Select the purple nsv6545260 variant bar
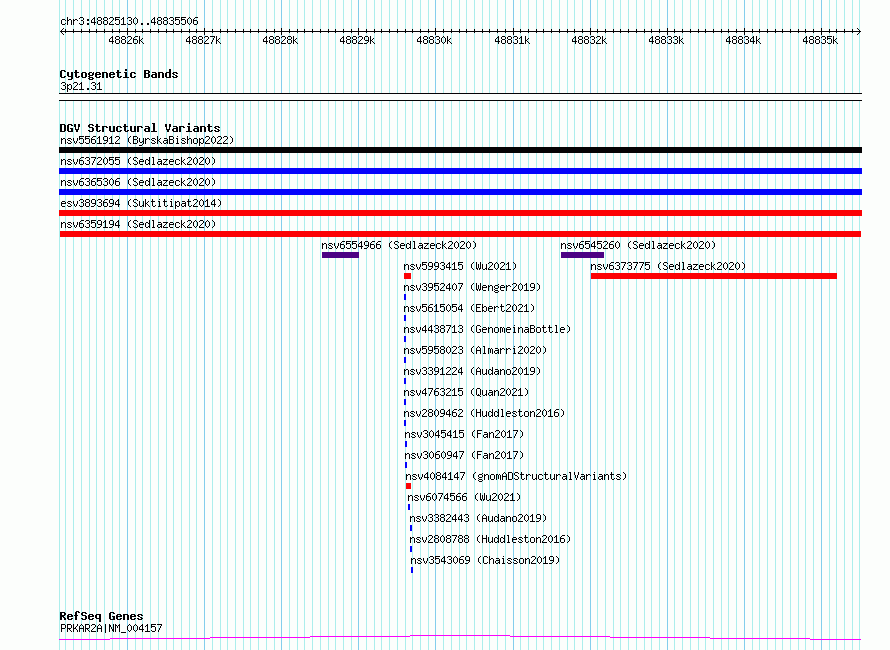890x650 pixels. pyautogui.click(x=582, y=255)
